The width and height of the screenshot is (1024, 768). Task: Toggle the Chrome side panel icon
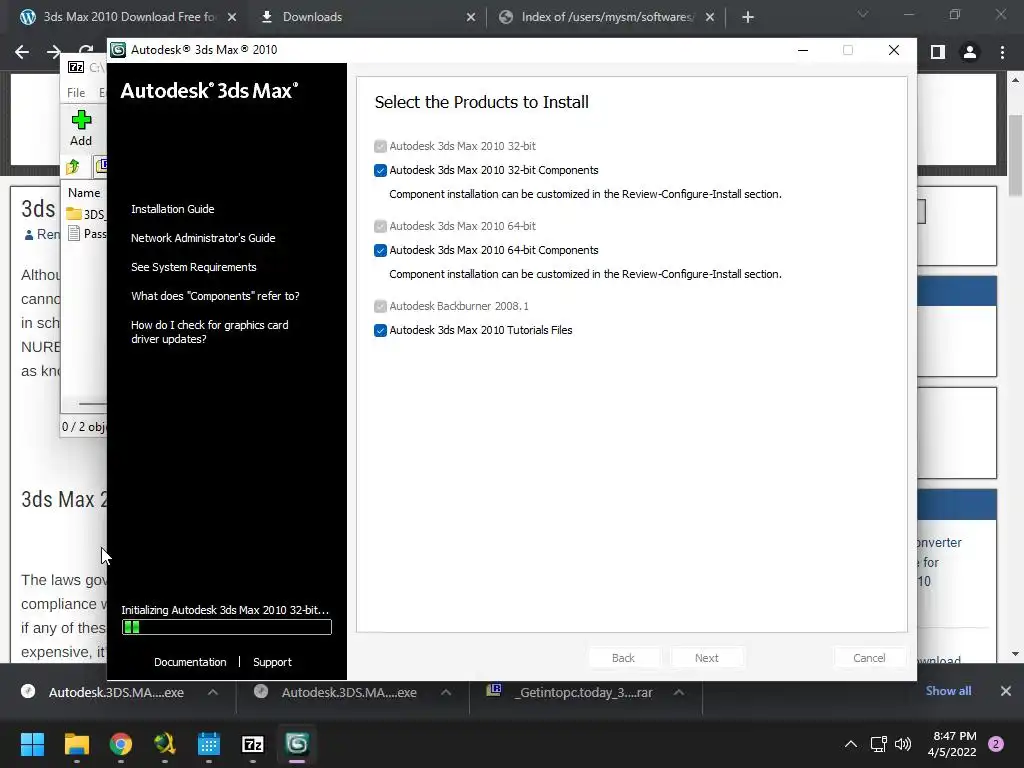938,52
